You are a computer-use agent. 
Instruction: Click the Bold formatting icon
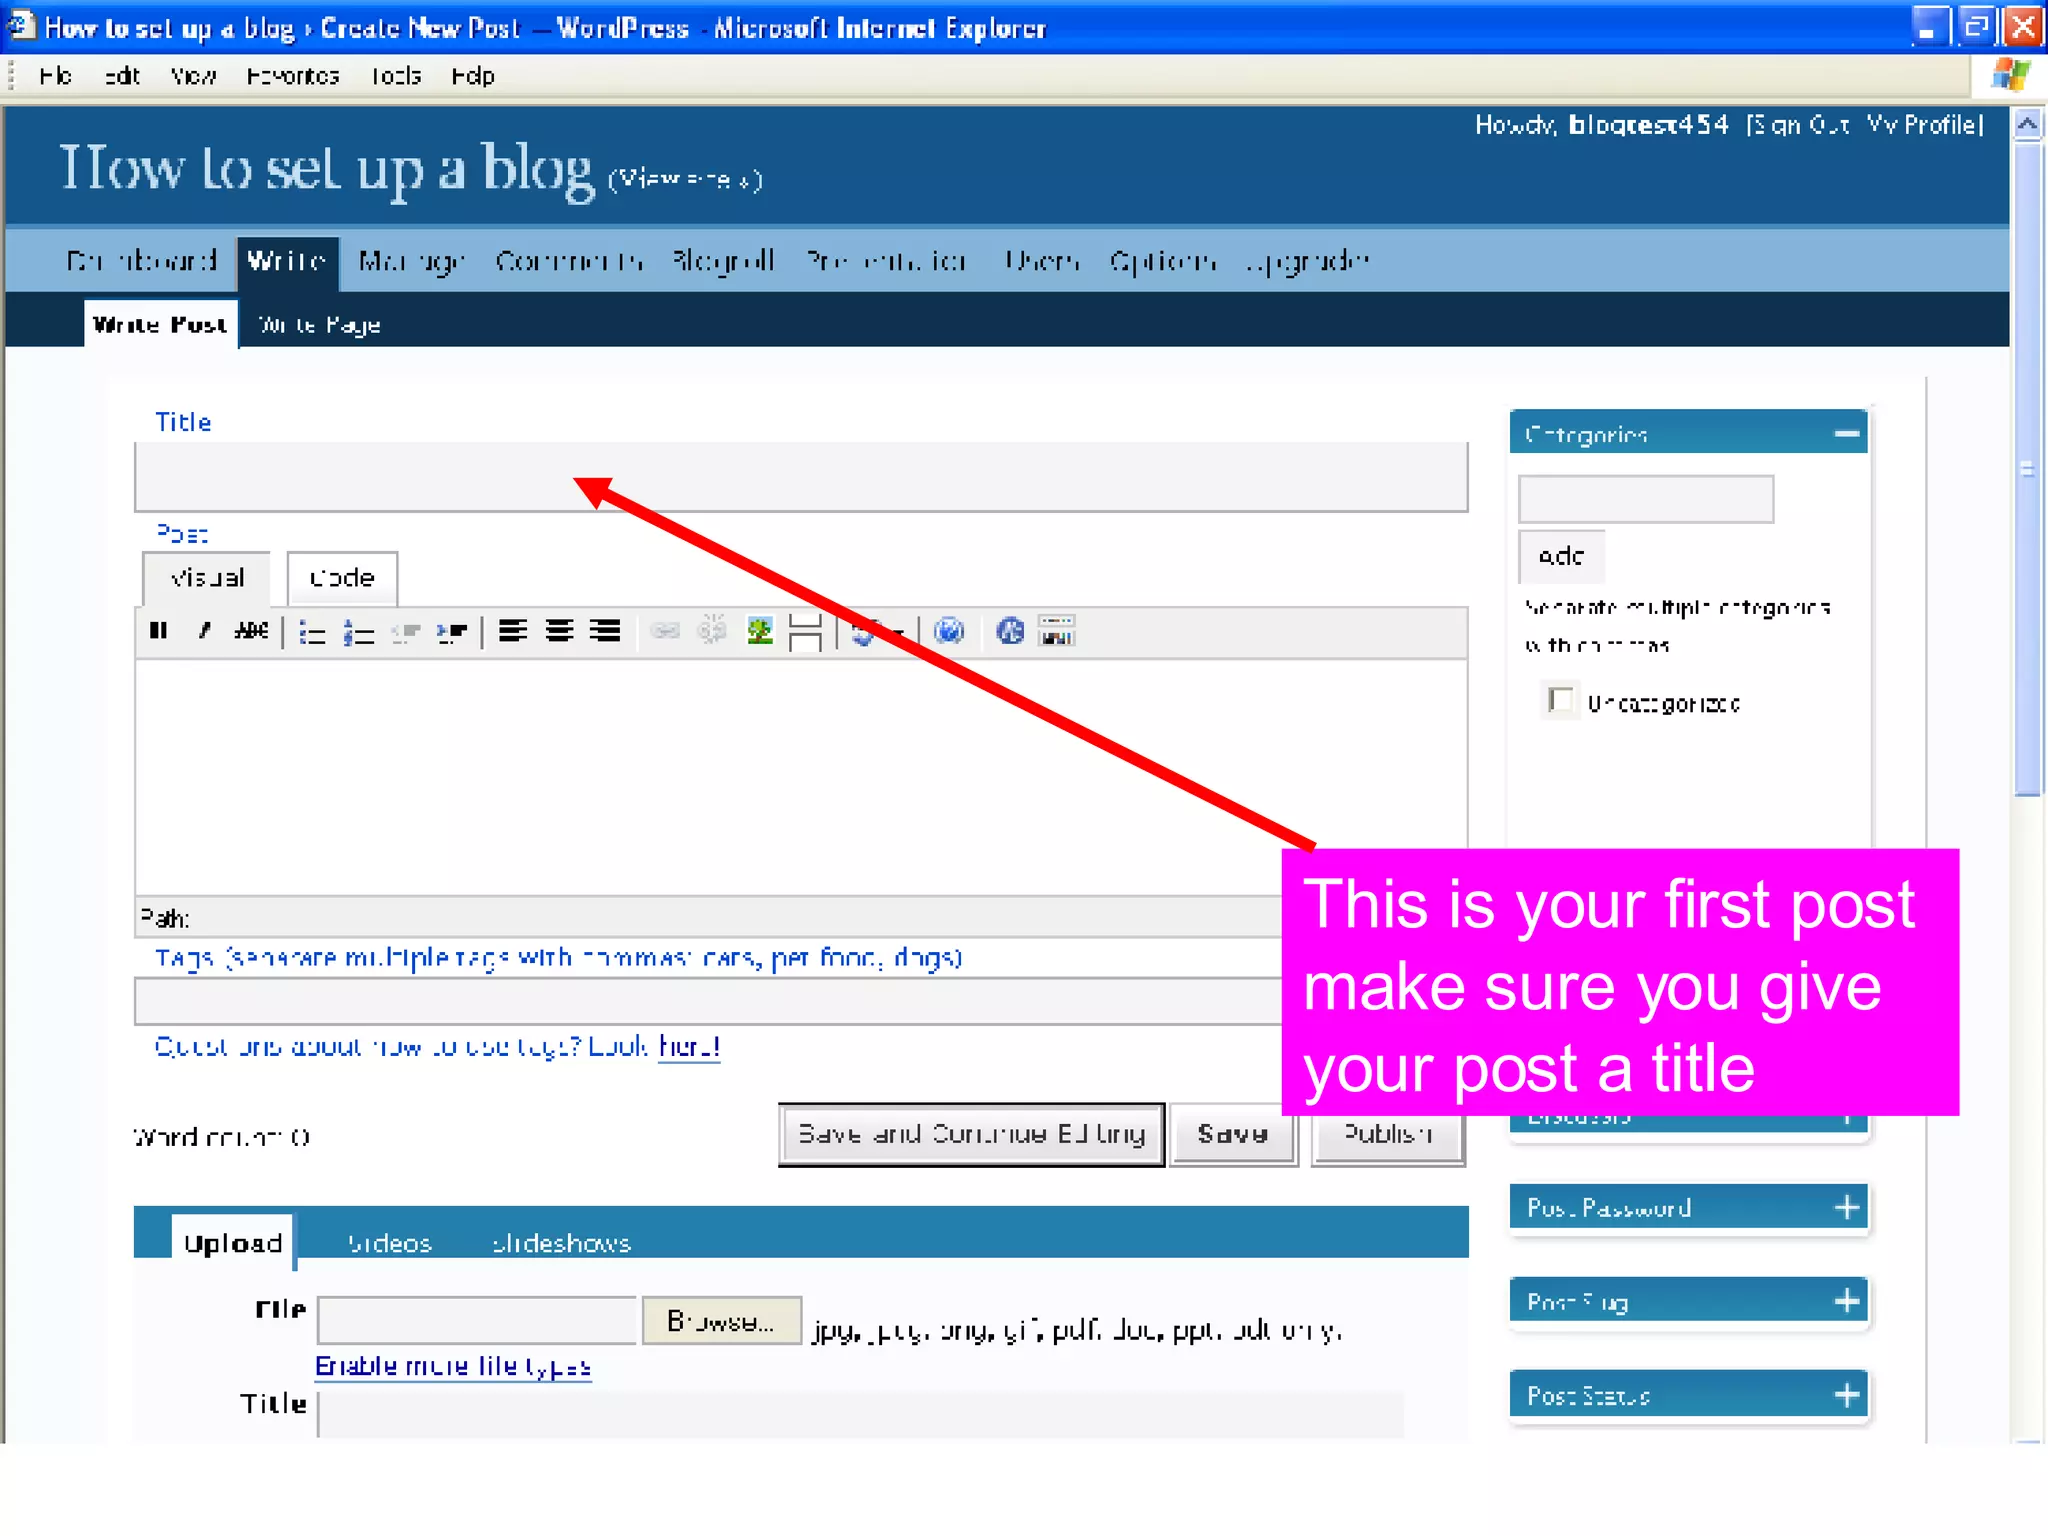click(x=158, y=631)
